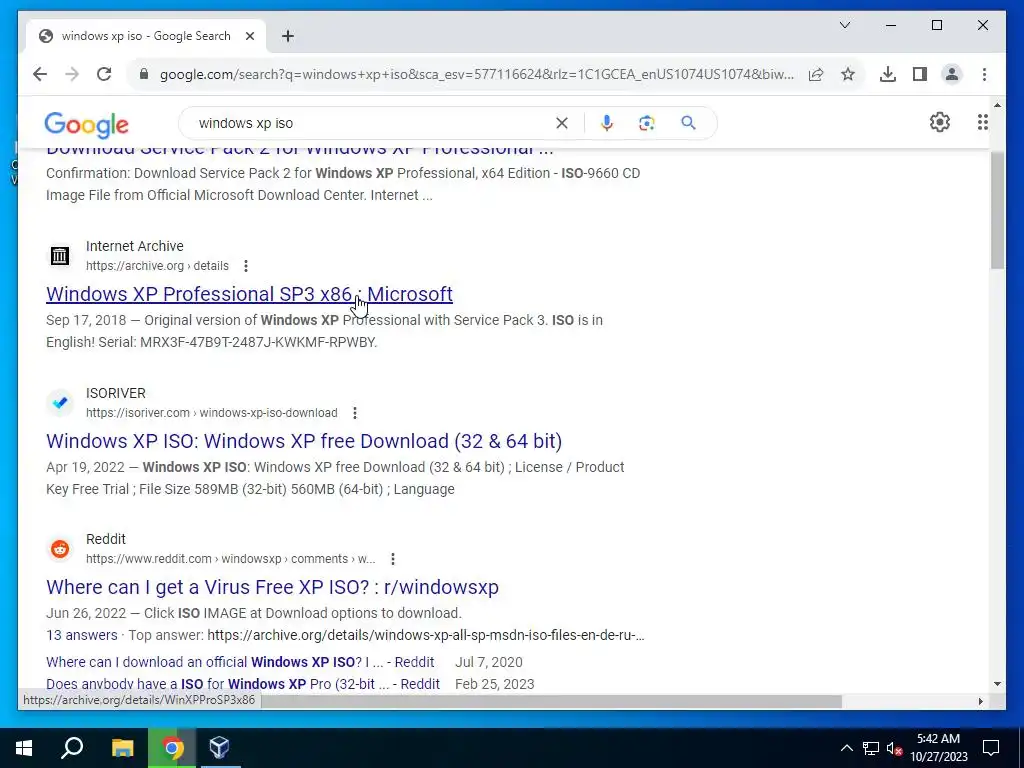Screen dimensions: 1024x768
Task: Open the 13 answers link
Action: 82,635
